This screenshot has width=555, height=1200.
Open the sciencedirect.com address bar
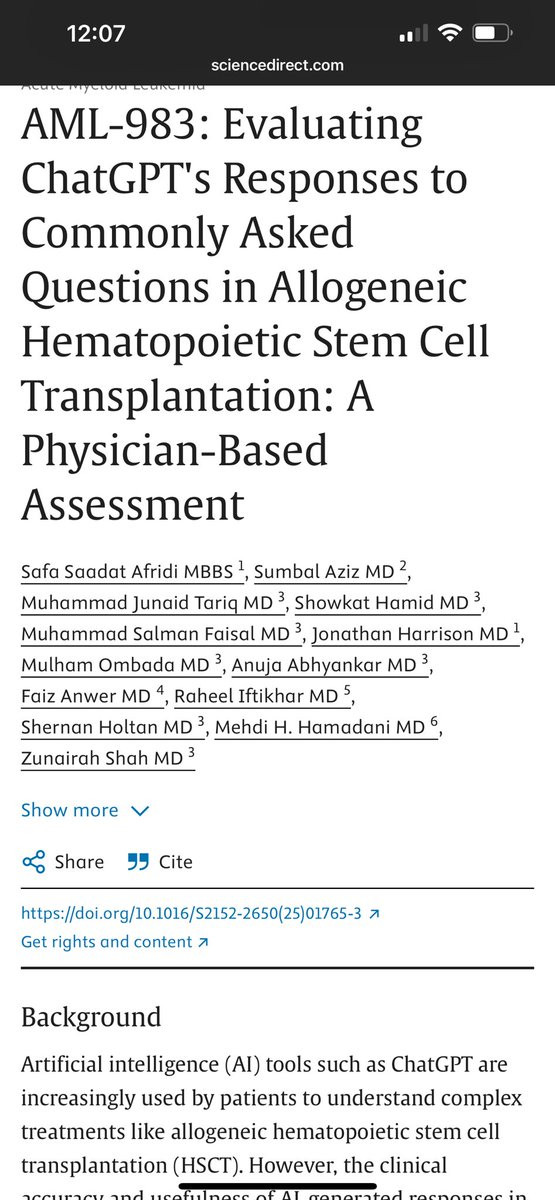pyautogui.click(x=277, y=65)
